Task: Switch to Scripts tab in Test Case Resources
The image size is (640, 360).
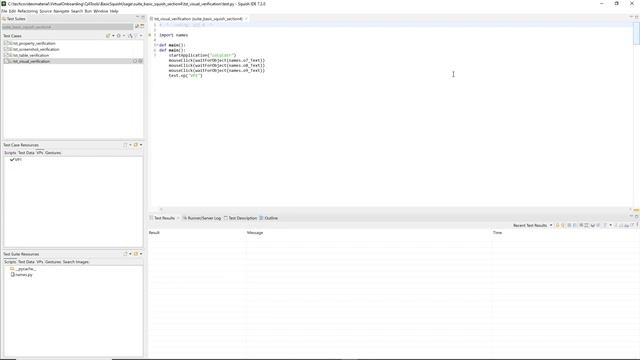Action: pos(10,153)
